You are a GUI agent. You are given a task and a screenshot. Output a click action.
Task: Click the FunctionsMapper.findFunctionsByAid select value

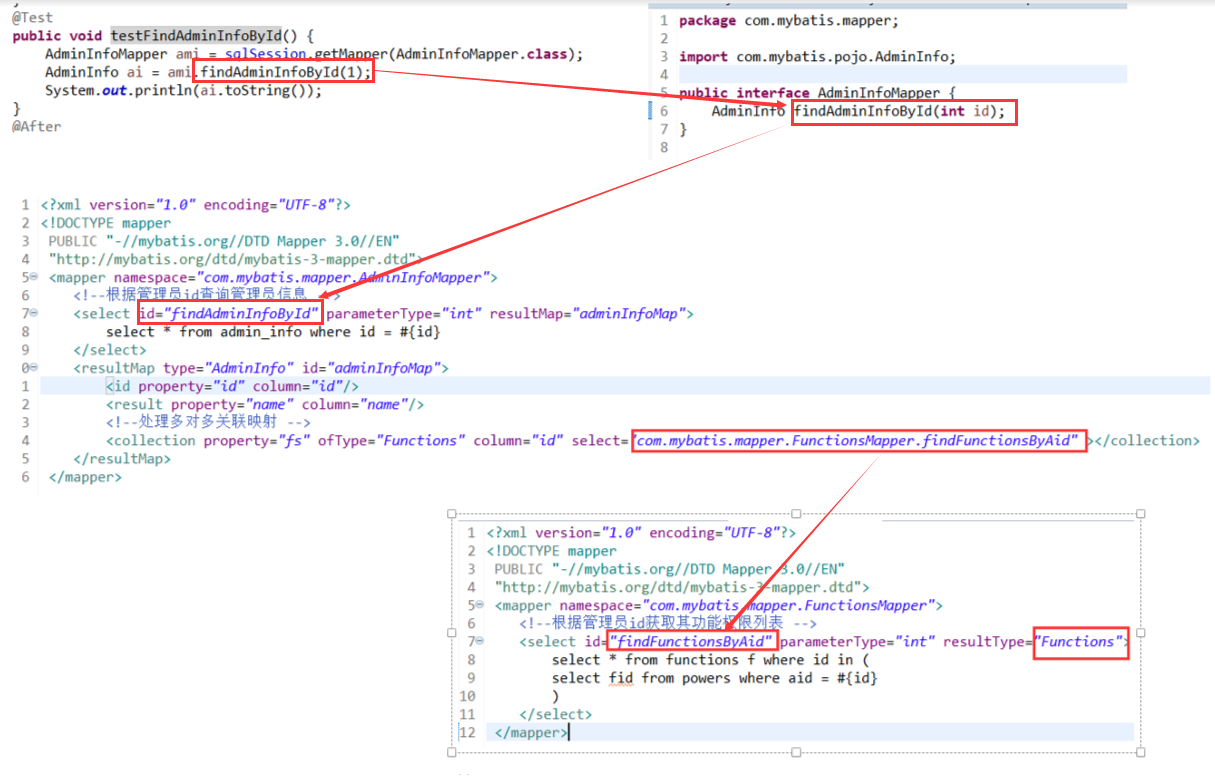tap(858, 440)
